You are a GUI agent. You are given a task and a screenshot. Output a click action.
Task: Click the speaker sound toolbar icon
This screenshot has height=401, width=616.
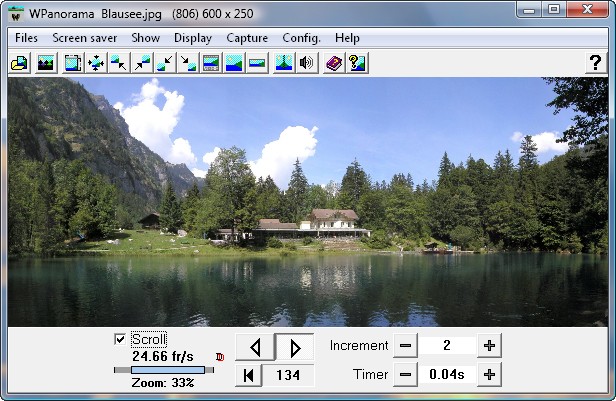coord(307,63)
